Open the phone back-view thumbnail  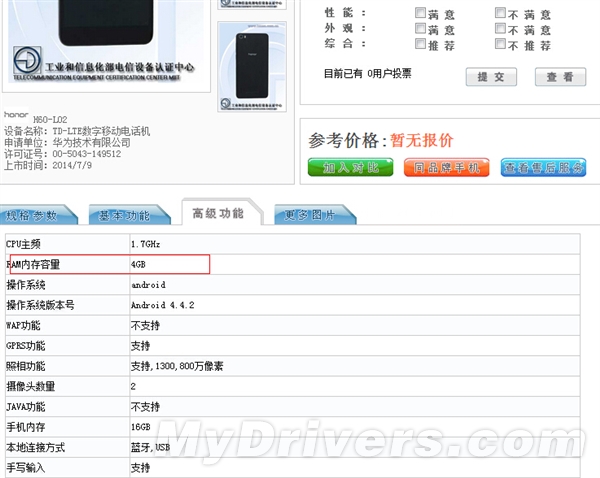pos(252,67)
